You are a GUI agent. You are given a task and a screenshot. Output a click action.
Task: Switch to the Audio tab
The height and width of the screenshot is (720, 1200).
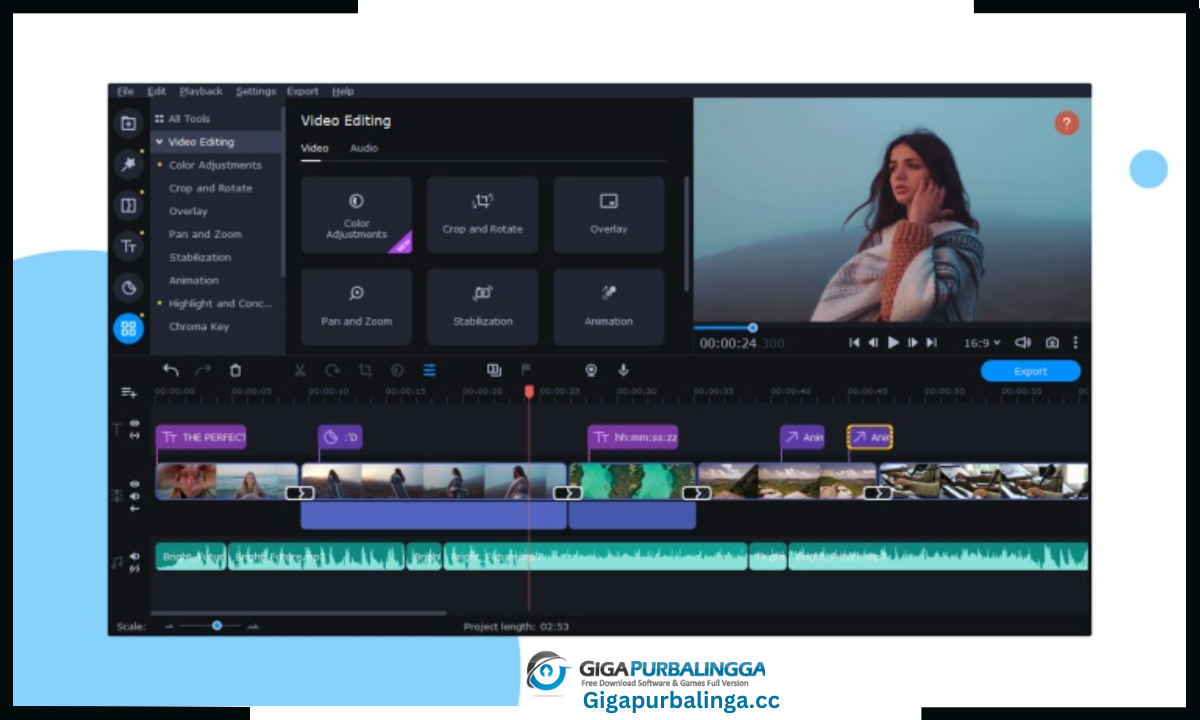coord(364,148)
